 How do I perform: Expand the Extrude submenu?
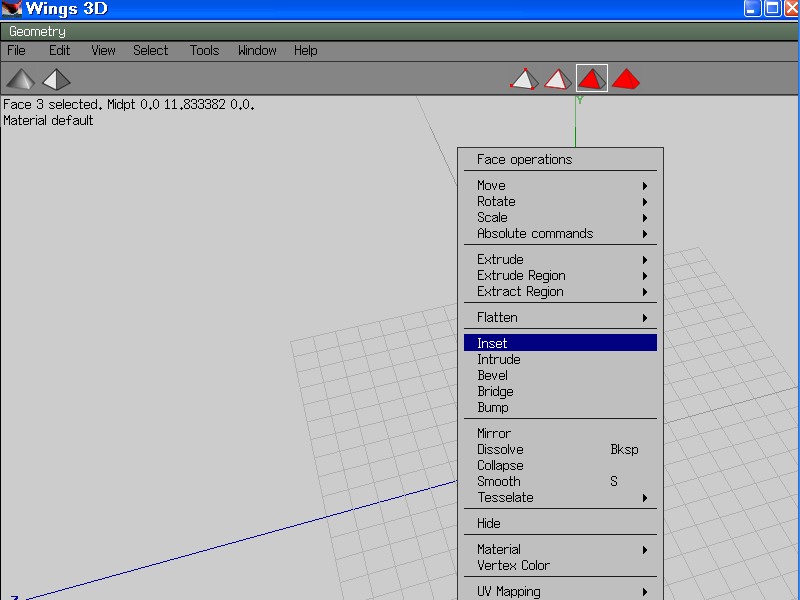(560, 260)
